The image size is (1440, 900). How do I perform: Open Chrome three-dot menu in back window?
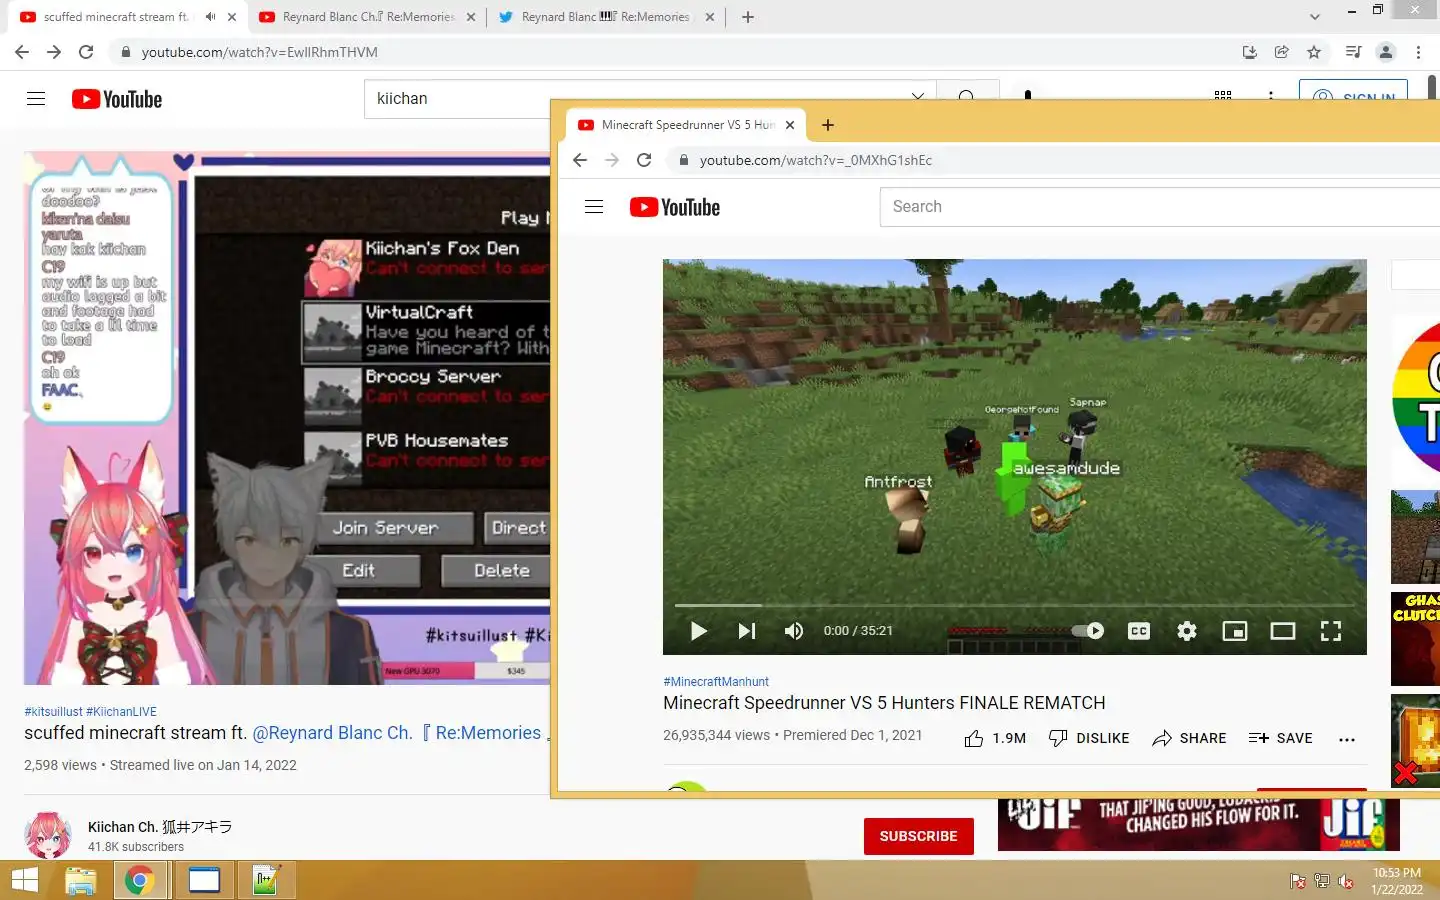1418,52
